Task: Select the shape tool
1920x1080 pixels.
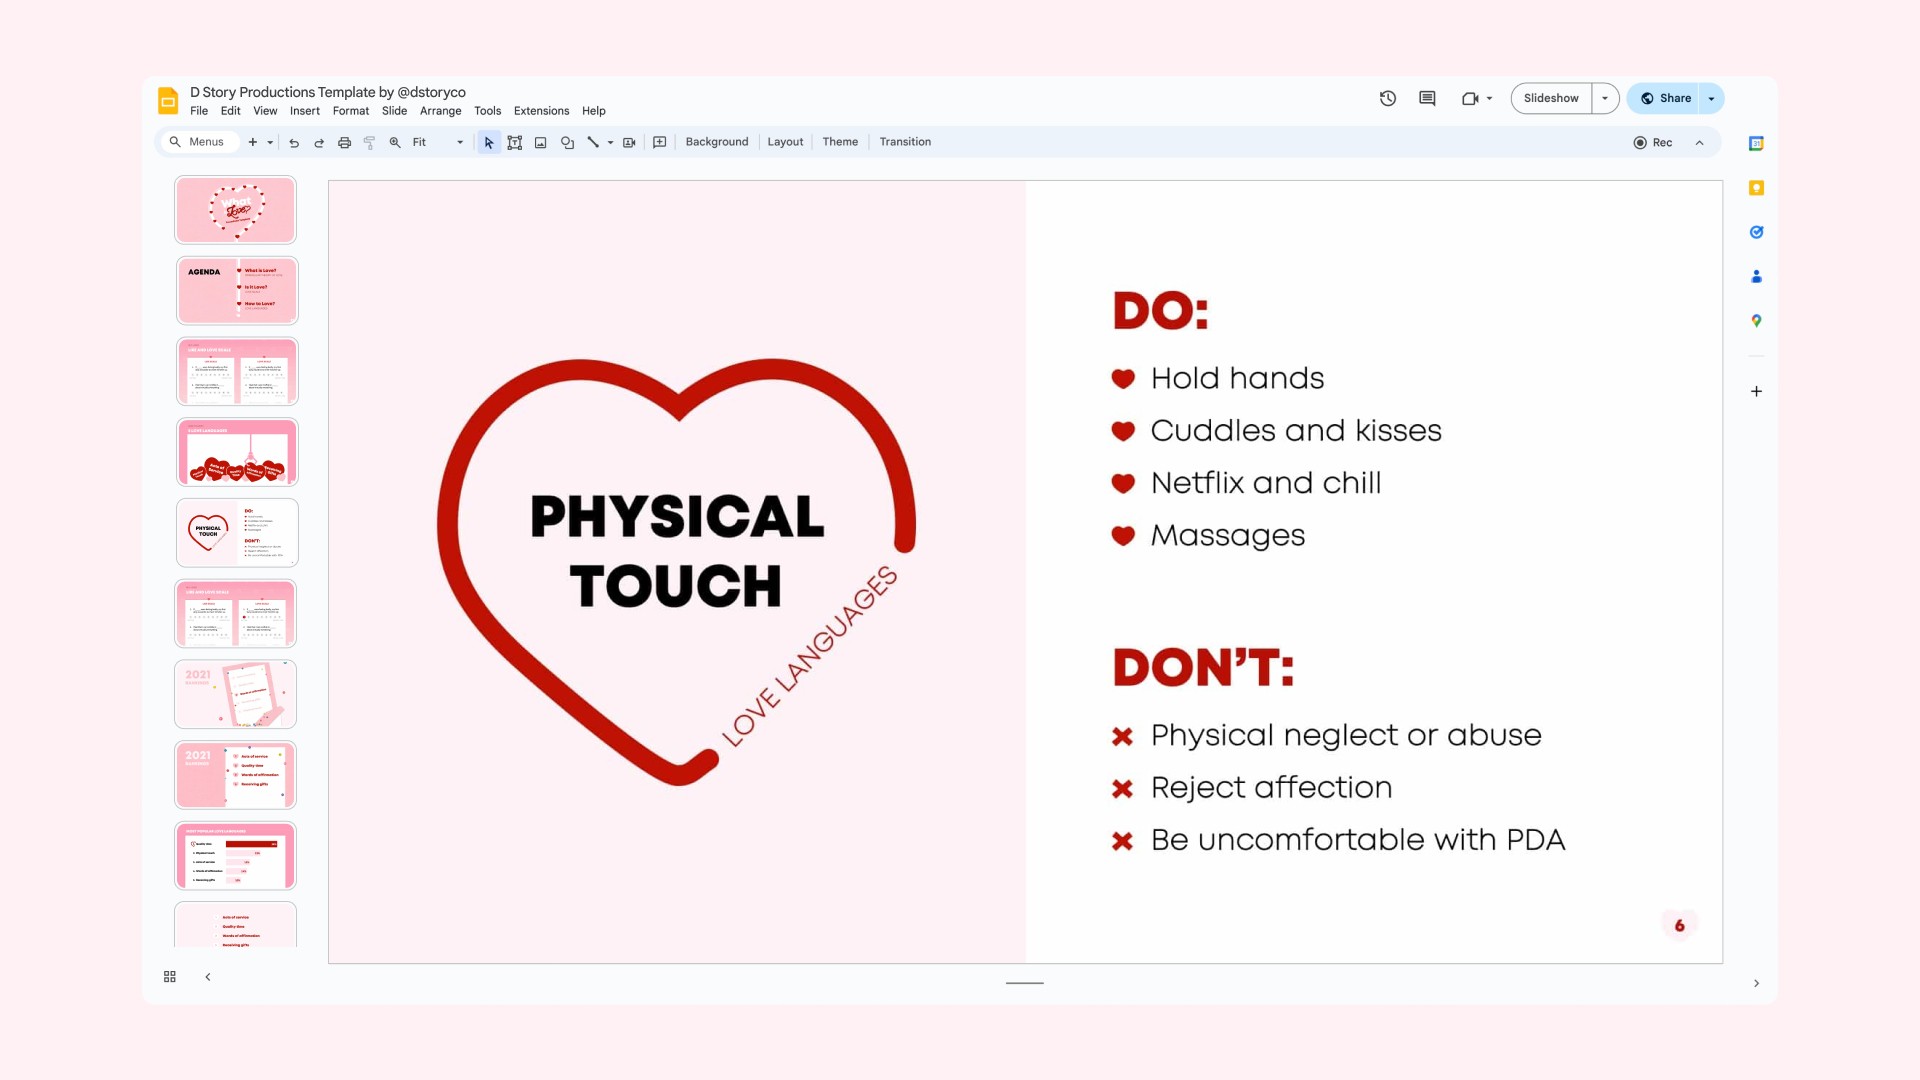Action: click(567, 143)
